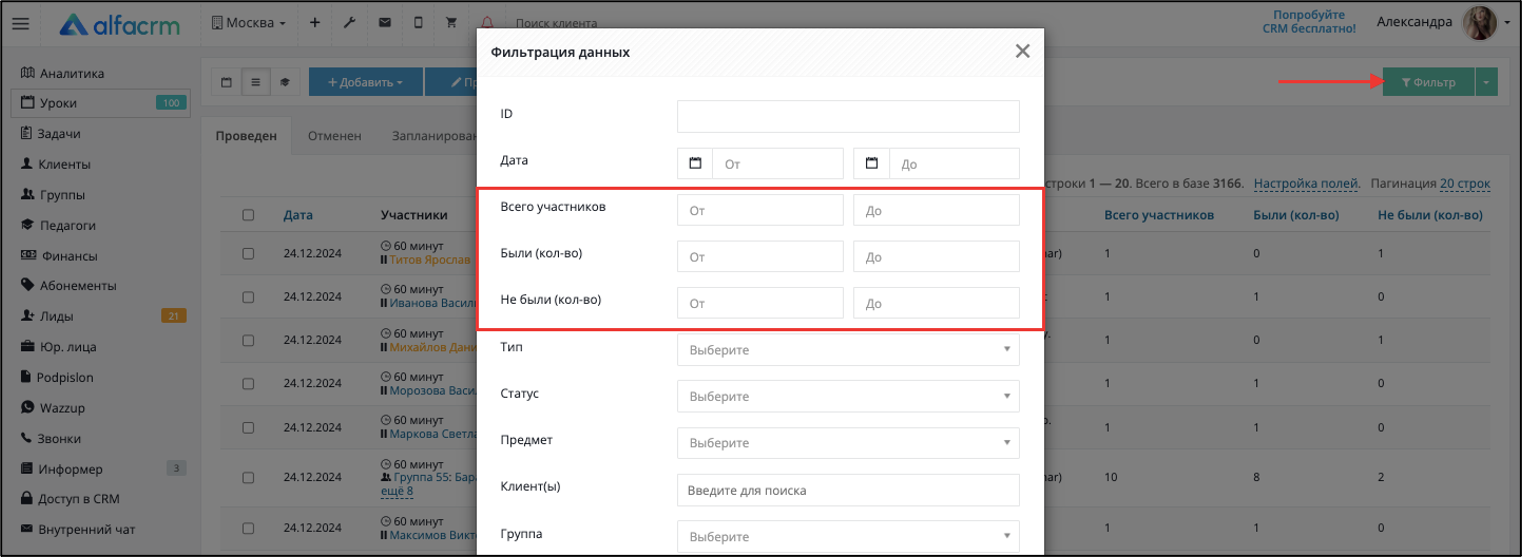Tick checkbox for Максимов row
The height and width of the screenshot is (558, 1522).
(x=248, y=527)
